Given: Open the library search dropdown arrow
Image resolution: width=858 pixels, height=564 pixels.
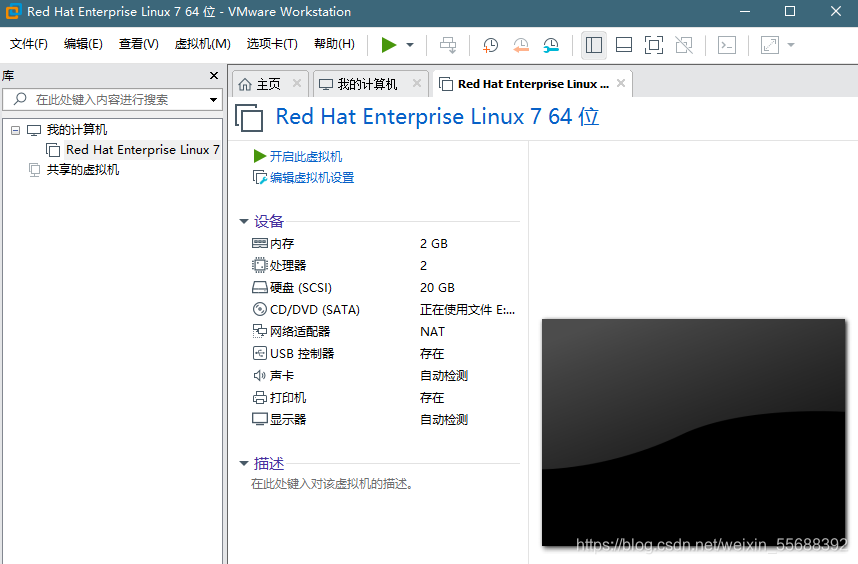Looking at the screenshot, I should 213,100.
